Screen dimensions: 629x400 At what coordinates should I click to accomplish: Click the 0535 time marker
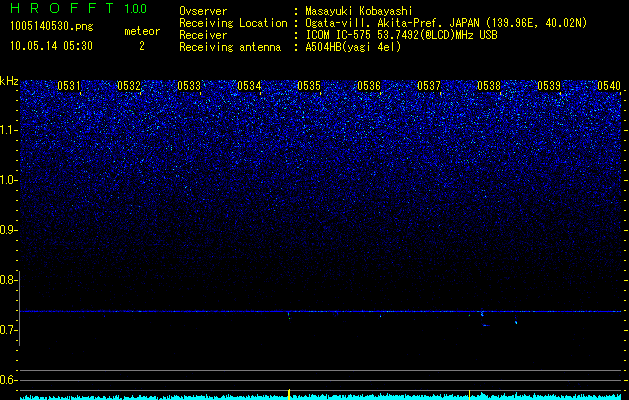(x=309, y=86)
